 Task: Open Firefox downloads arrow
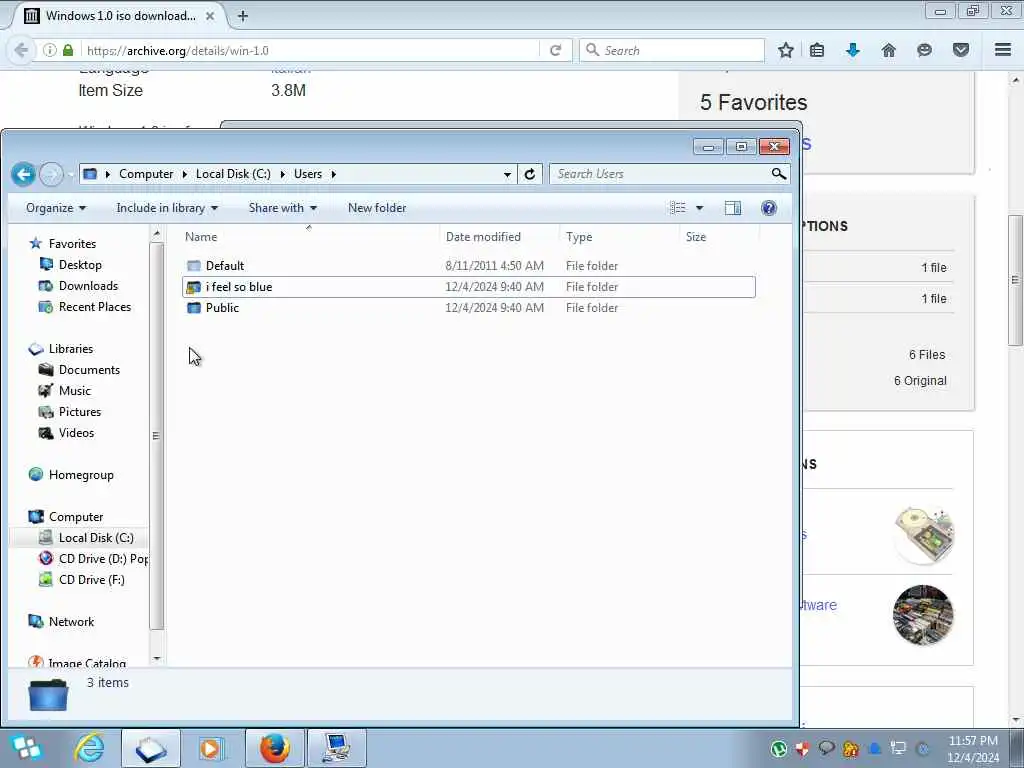(853, 50)
